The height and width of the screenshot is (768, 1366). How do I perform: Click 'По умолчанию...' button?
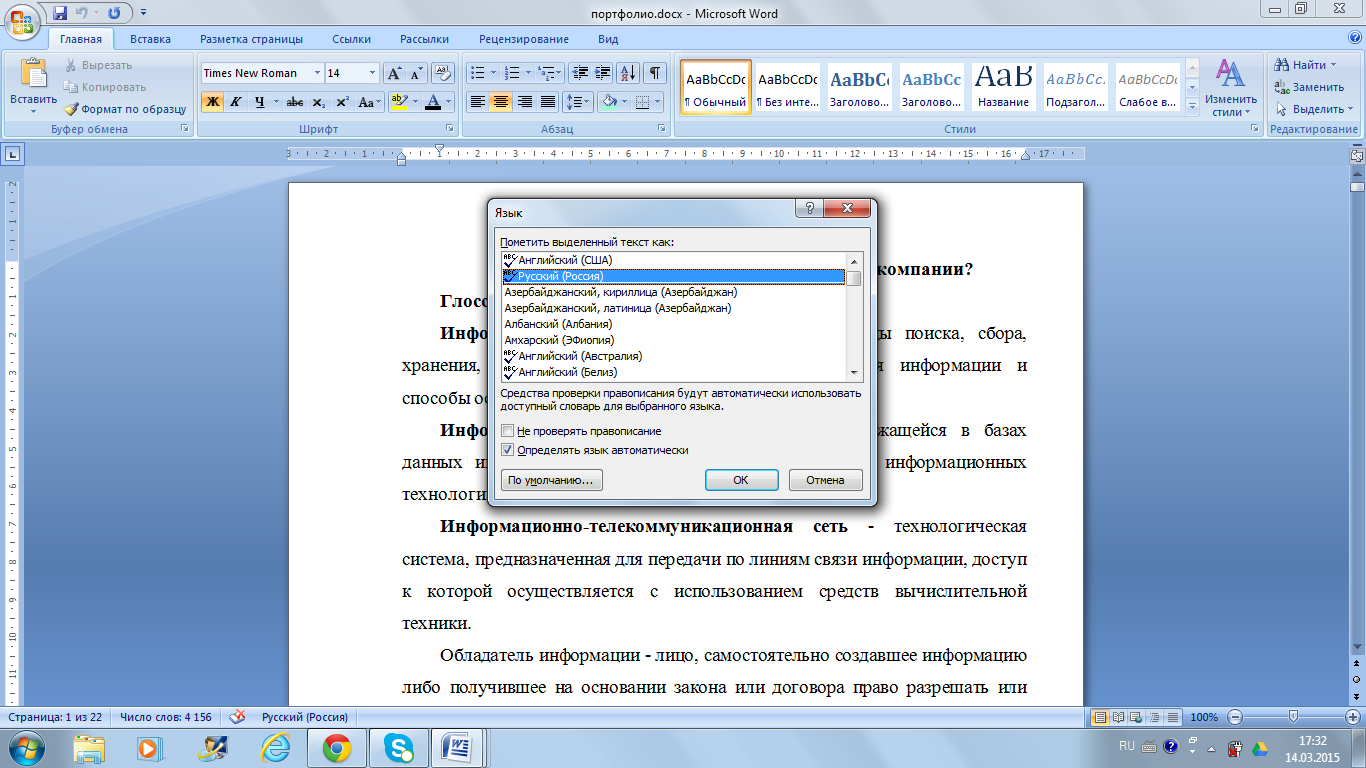point(551,480)
